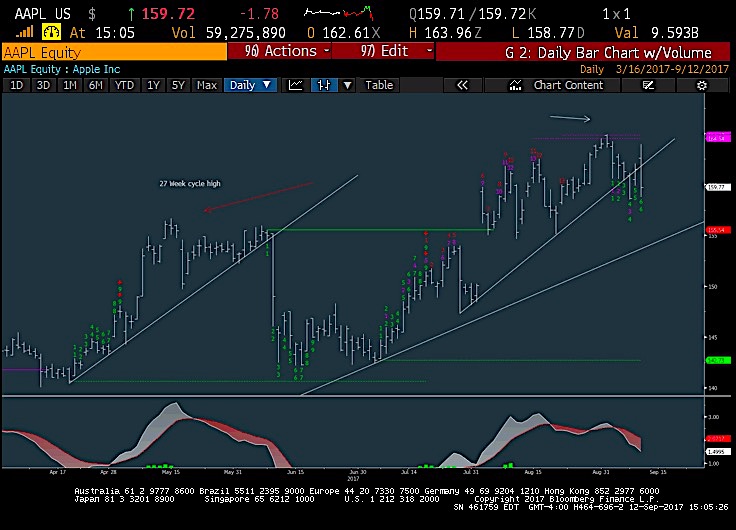Image resolution: width=736 pixels, height=530 pixels.
Task: Select the 3D range button
Action: coord(43,85)
